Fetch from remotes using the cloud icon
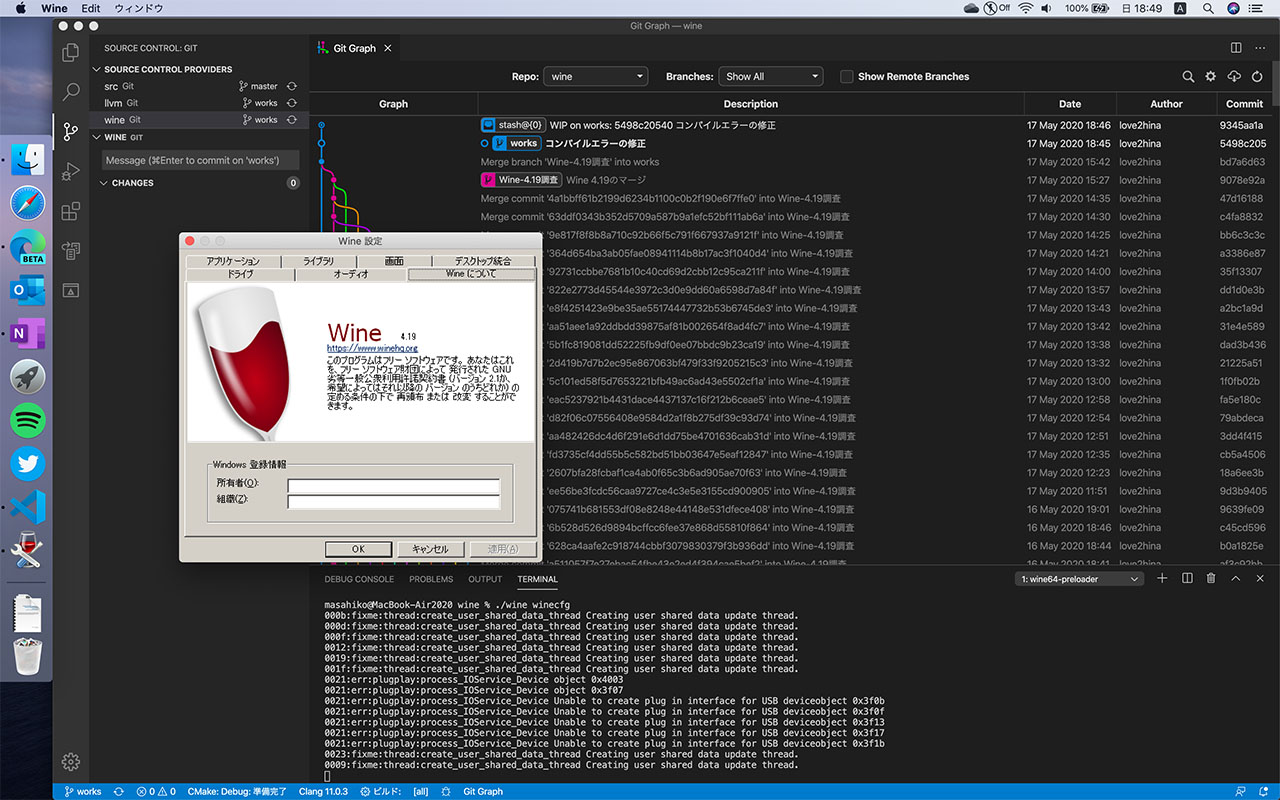The image size is (1280, 800). 1234,76
